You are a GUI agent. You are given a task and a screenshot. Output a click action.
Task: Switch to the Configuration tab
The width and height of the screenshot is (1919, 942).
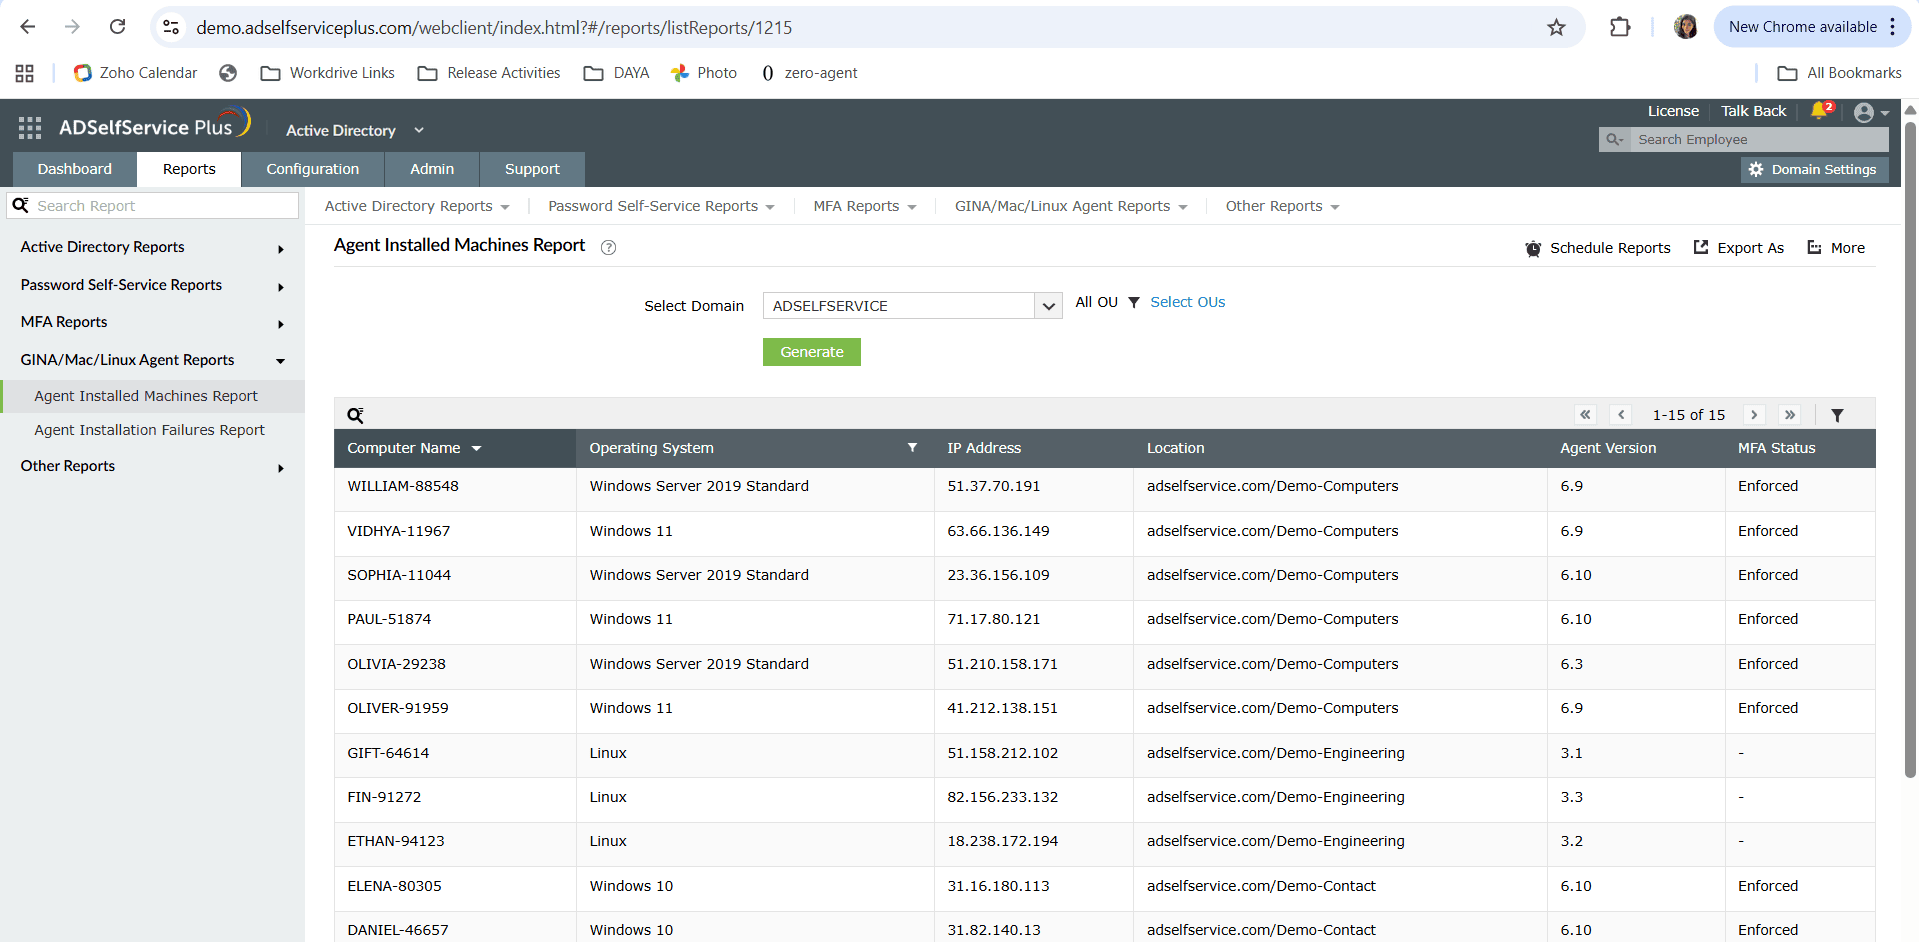coord(312,169)
